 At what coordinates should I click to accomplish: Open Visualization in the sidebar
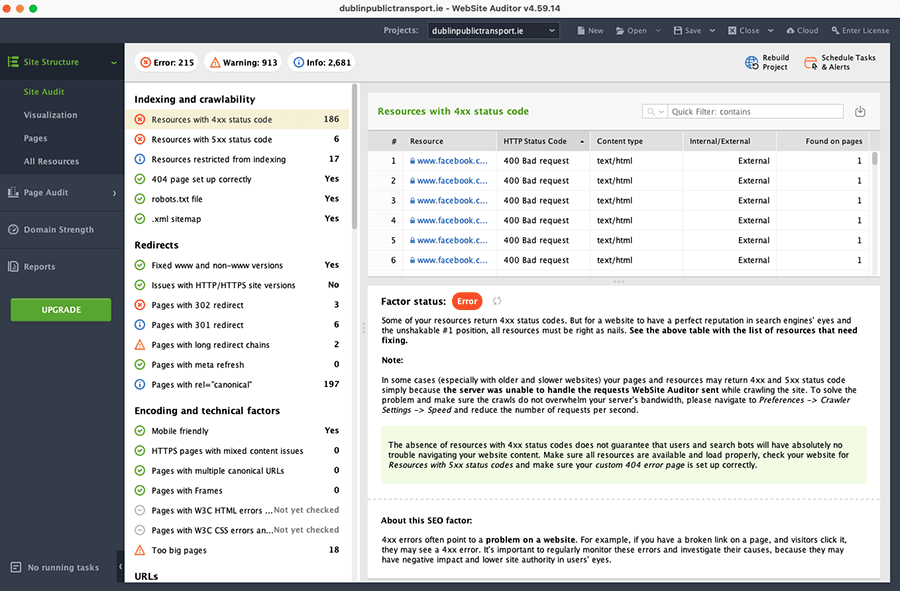click(51, 115)
